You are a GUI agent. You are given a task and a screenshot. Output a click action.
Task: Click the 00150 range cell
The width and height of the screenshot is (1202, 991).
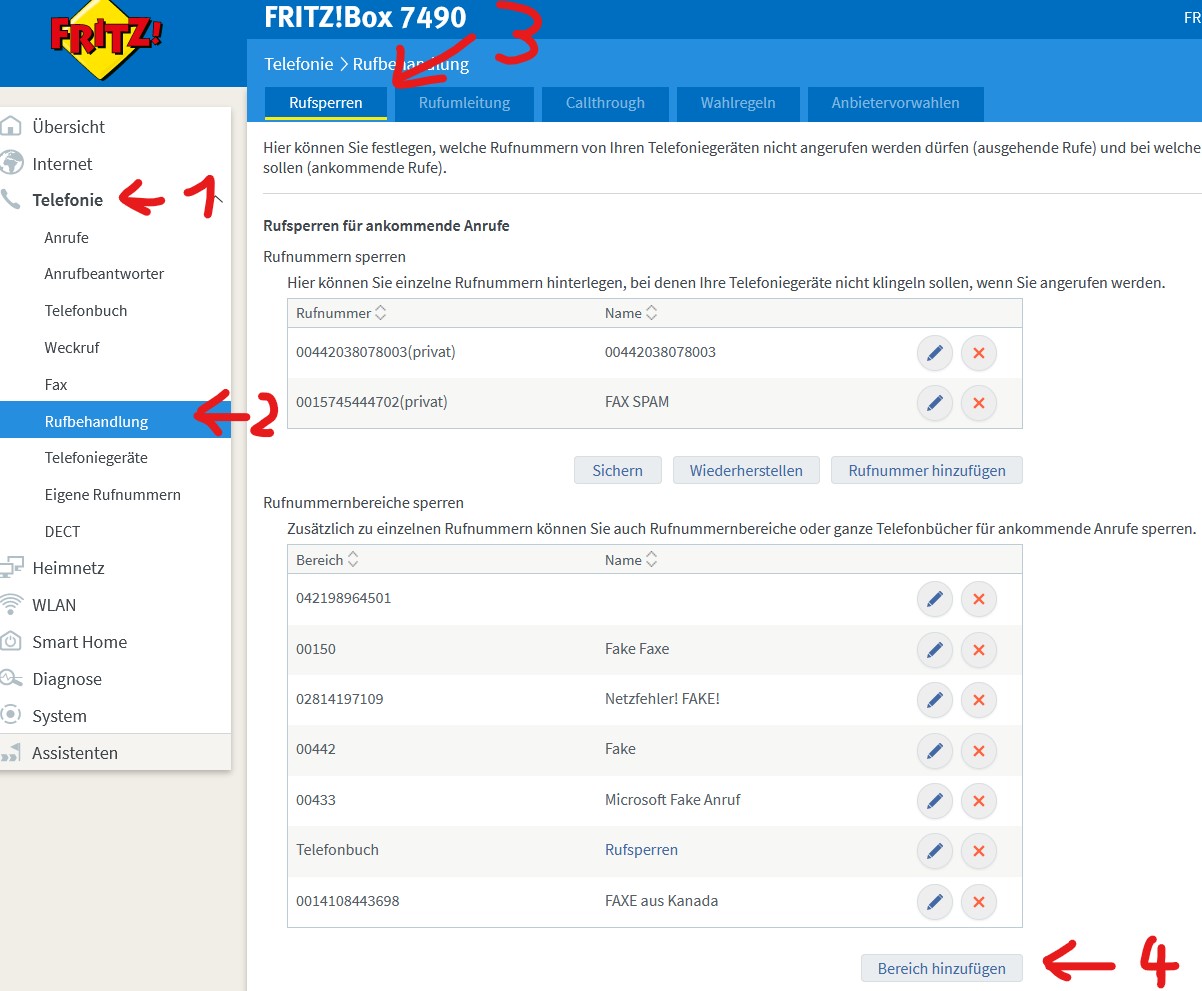click(315, 649)
